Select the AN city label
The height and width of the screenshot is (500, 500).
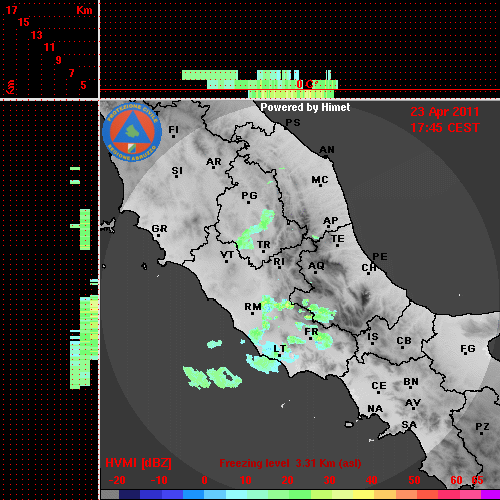pos(327,150)
